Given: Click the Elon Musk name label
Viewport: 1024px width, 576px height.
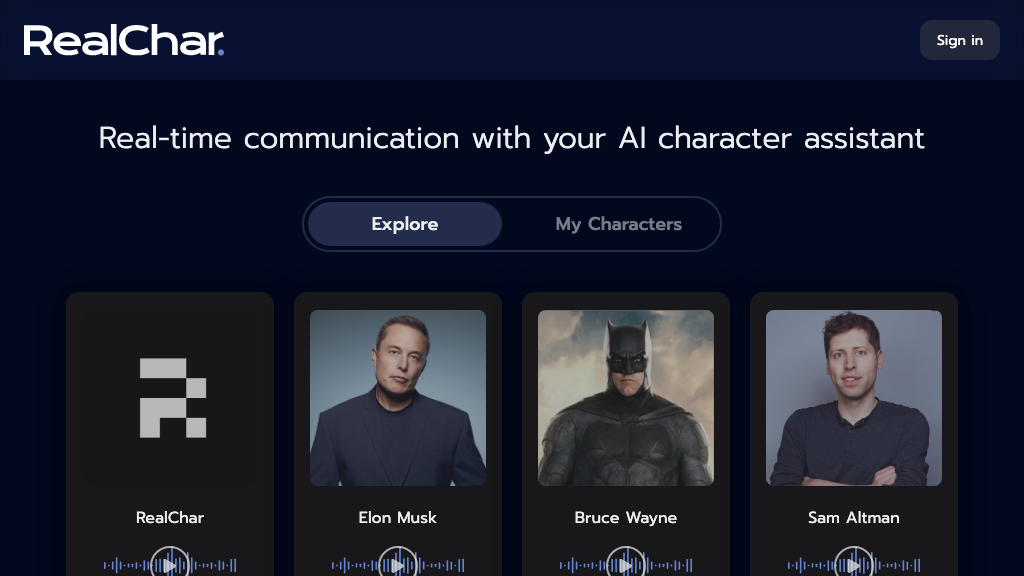Looking at the screenshot, I should click(398, 518).
